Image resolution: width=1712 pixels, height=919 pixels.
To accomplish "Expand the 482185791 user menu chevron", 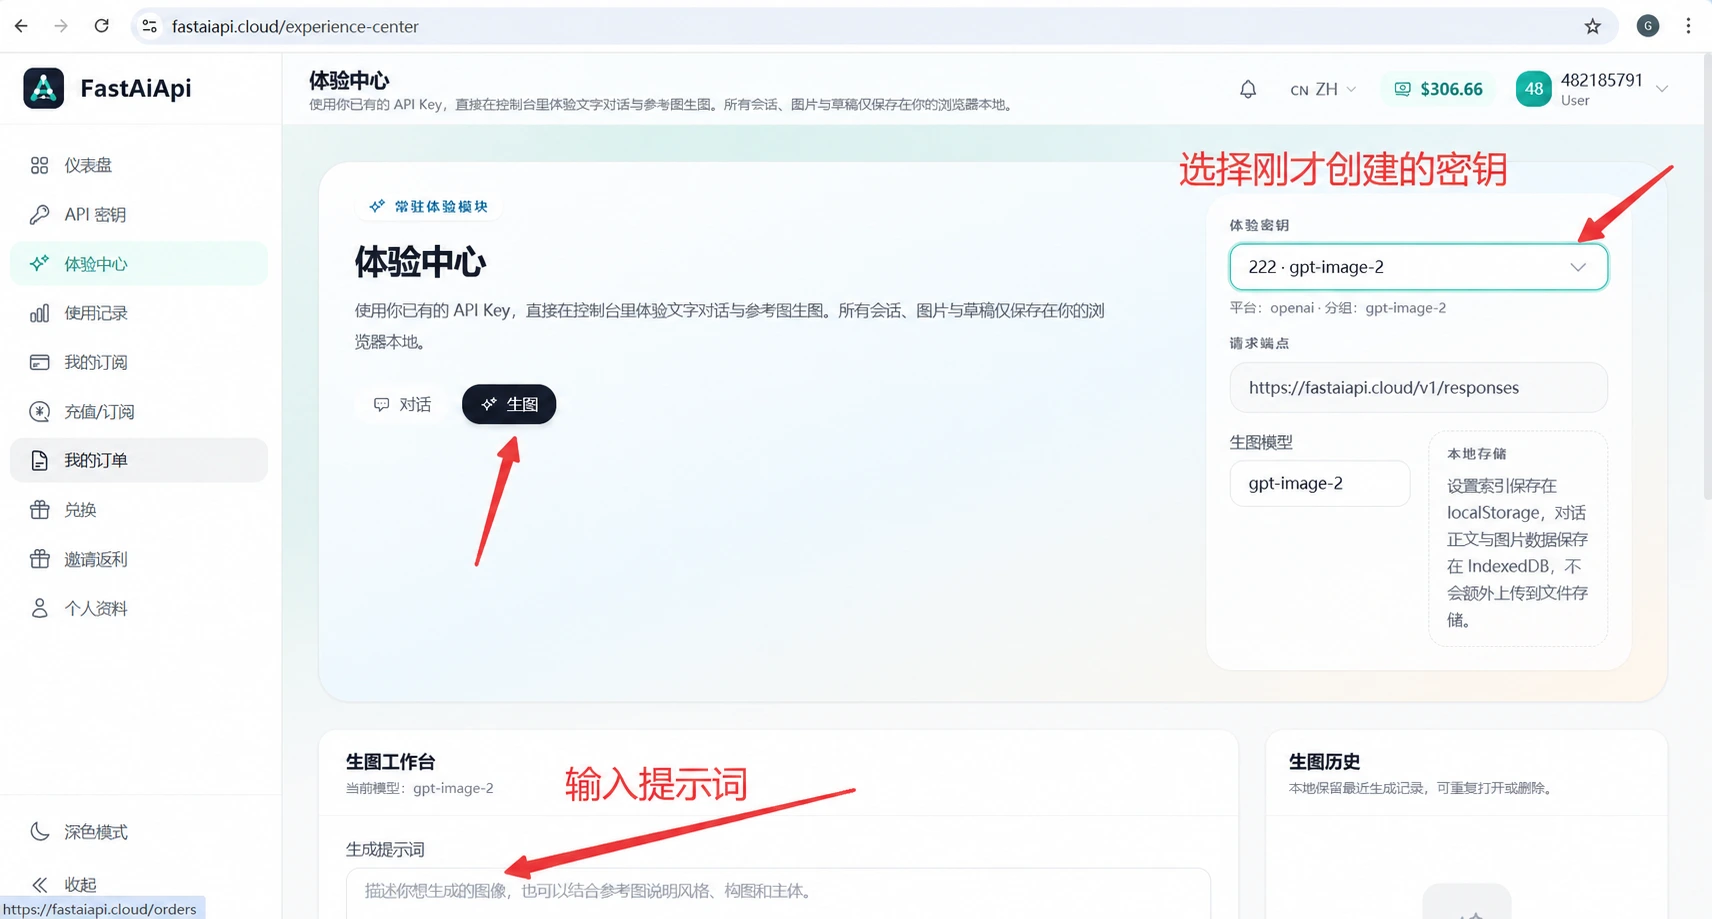I will click(1662, 89).
